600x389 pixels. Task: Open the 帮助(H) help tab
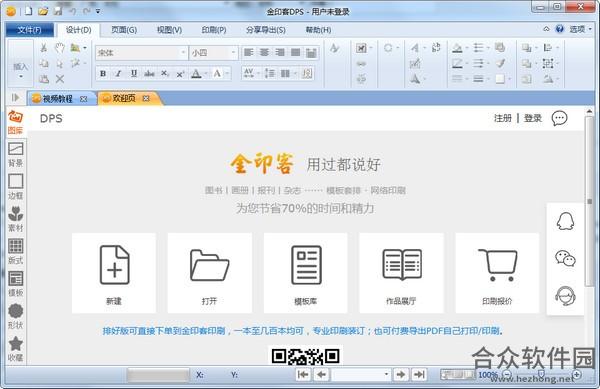coord(318,30)
